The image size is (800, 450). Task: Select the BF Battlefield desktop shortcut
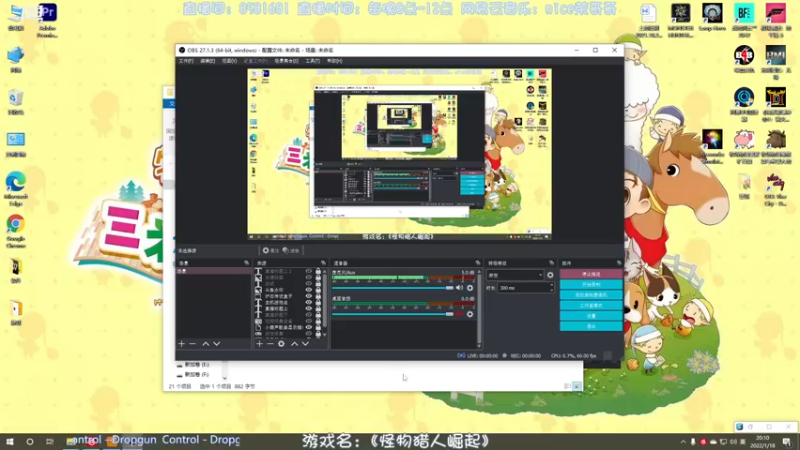click(x=744, y=19)
